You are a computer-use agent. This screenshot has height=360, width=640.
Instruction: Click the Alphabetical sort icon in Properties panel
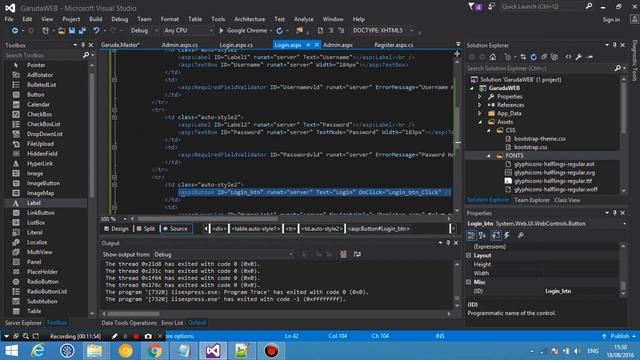(482, 235)
